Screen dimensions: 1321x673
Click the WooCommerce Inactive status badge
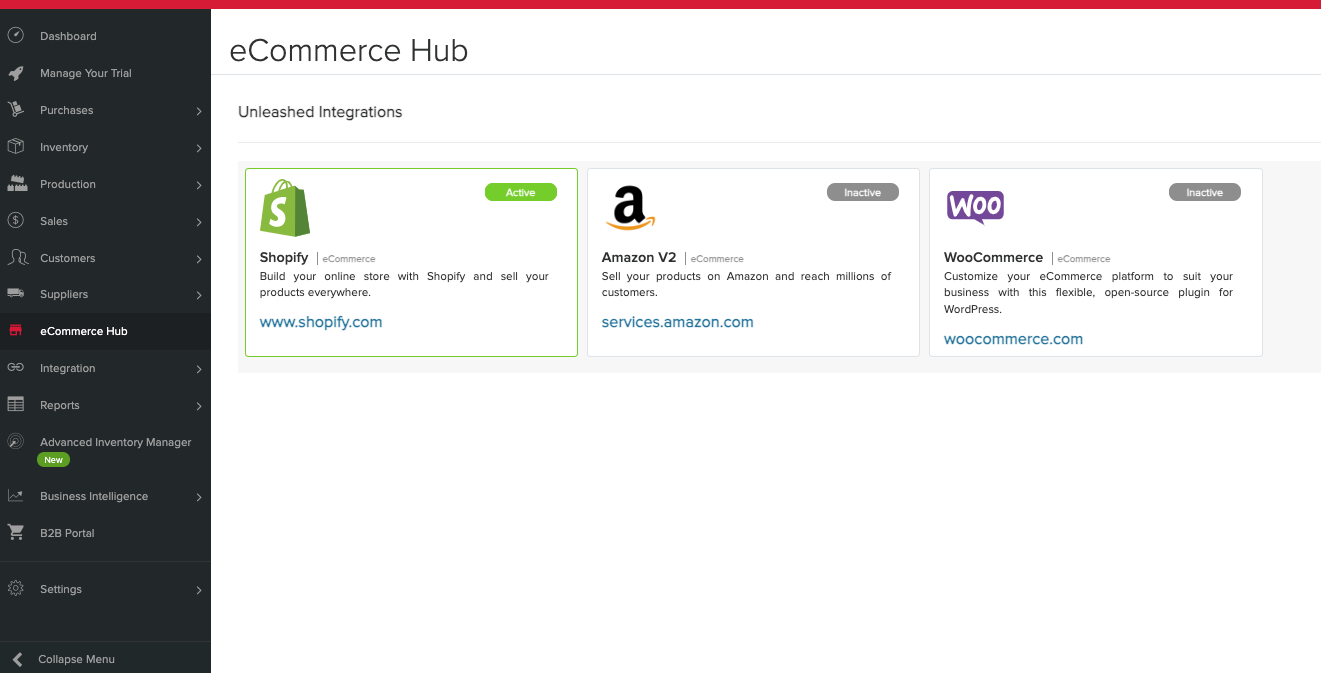point(1205,192)
